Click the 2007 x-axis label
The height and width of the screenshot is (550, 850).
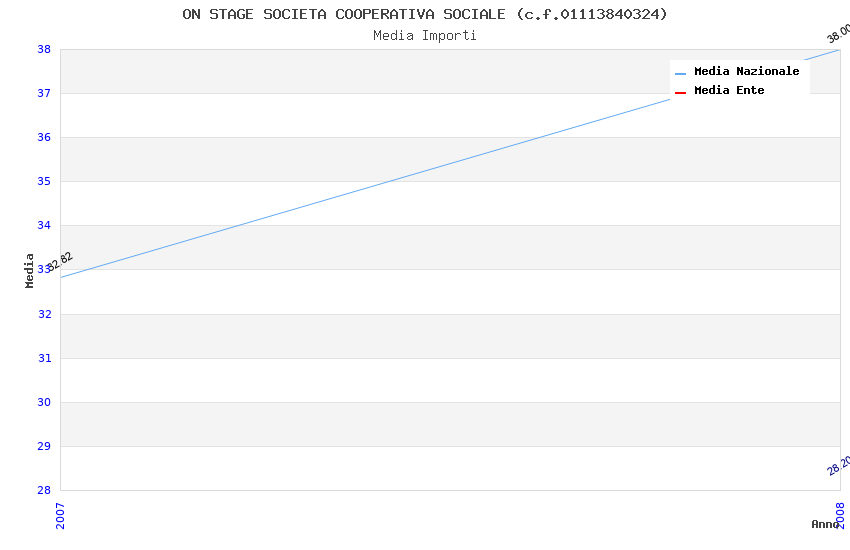[60, 516]
